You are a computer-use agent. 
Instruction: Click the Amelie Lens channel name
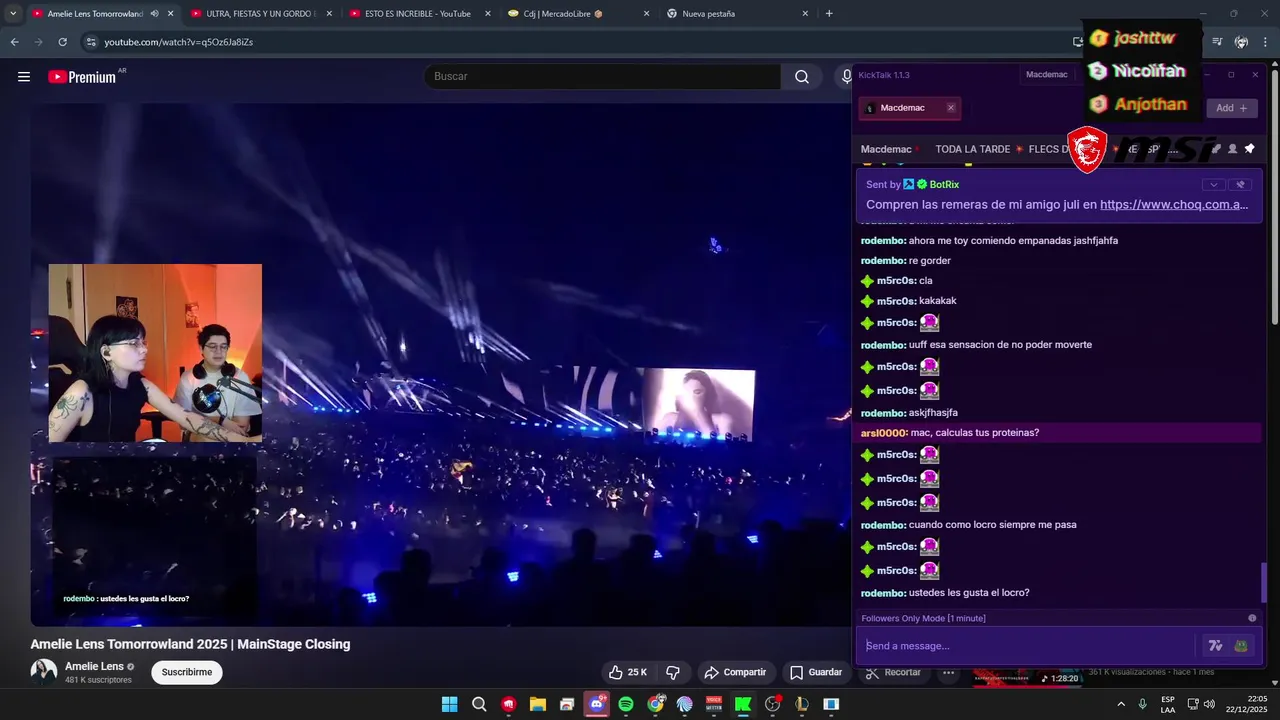[94, 666]
